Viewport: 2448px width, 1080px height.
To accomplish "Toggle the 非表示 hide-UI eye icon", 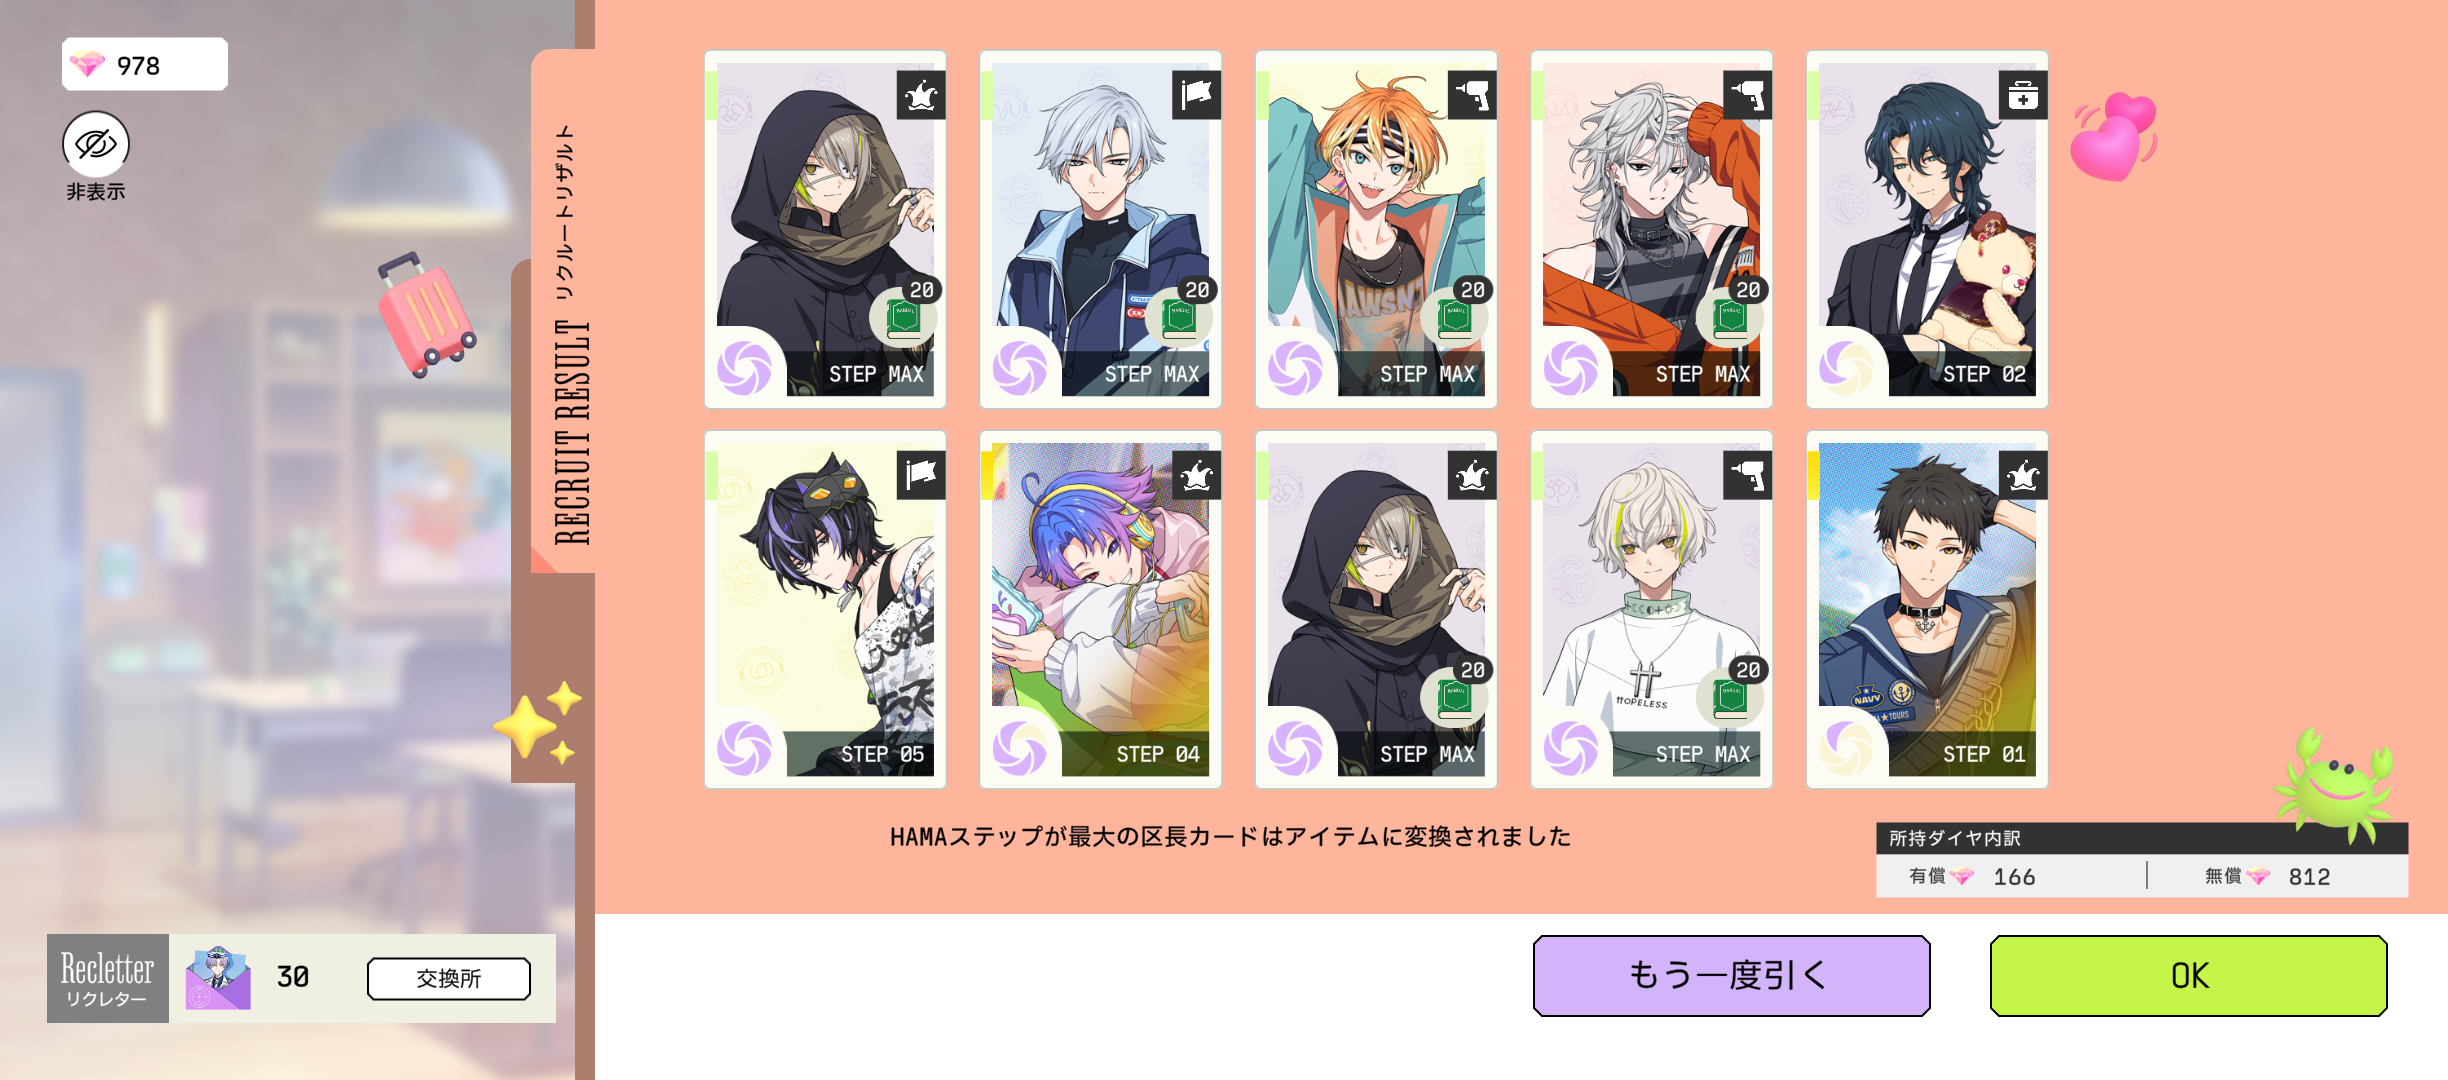I will (96, 145).
